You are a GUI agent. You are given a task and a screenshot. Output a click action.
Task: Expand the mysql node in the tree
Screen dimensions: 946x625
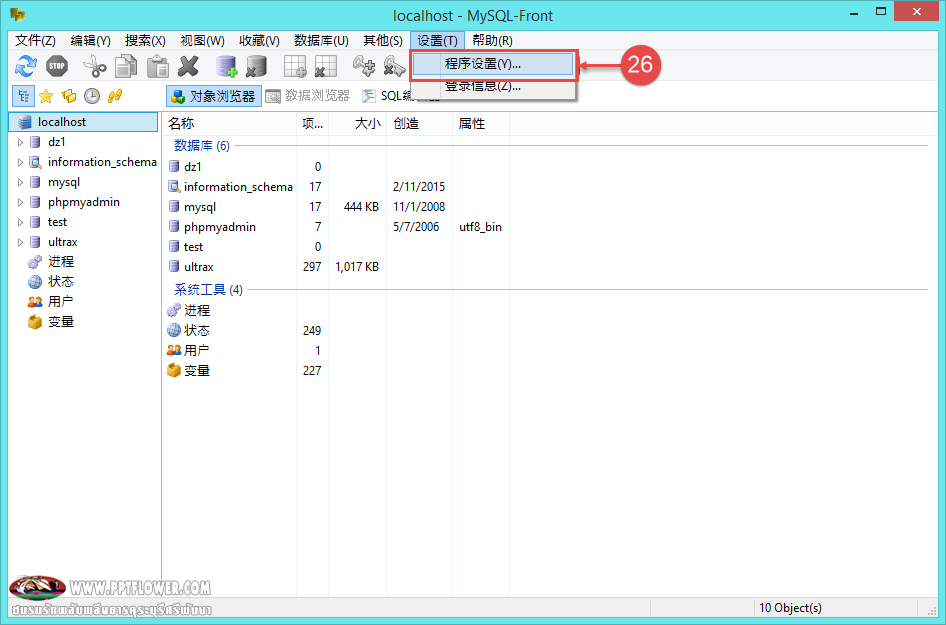tap(21, 182)
